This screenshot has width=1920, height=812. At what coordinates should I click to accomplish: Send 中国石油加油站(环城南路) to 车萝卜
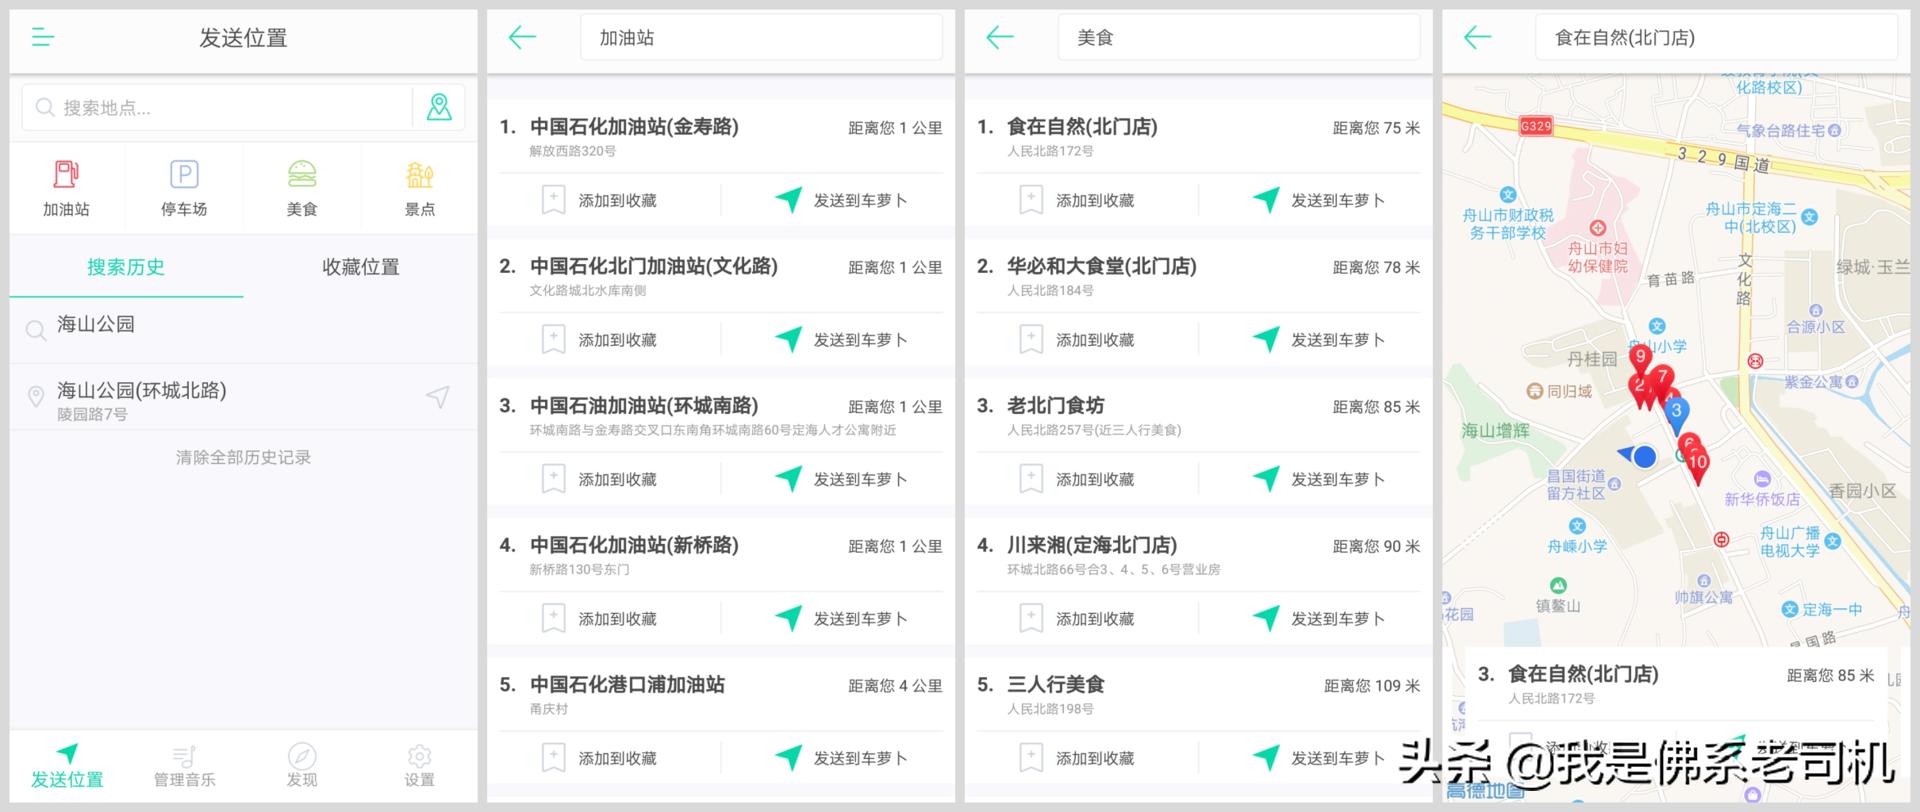click(841, 479)
